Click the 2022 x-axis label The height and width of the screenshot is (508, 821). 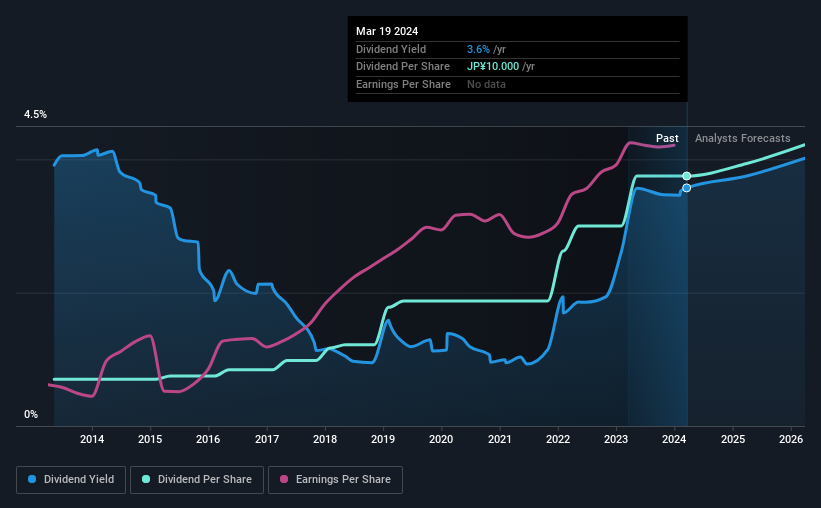pos(558,439)
